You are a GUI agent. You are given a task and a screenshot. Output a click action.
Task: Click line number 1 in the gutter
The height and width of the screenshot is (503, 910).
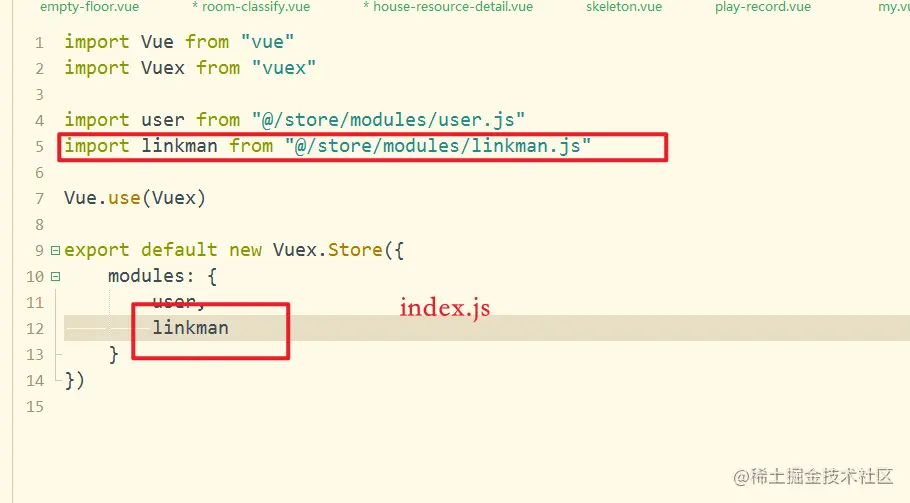[39, 42]
